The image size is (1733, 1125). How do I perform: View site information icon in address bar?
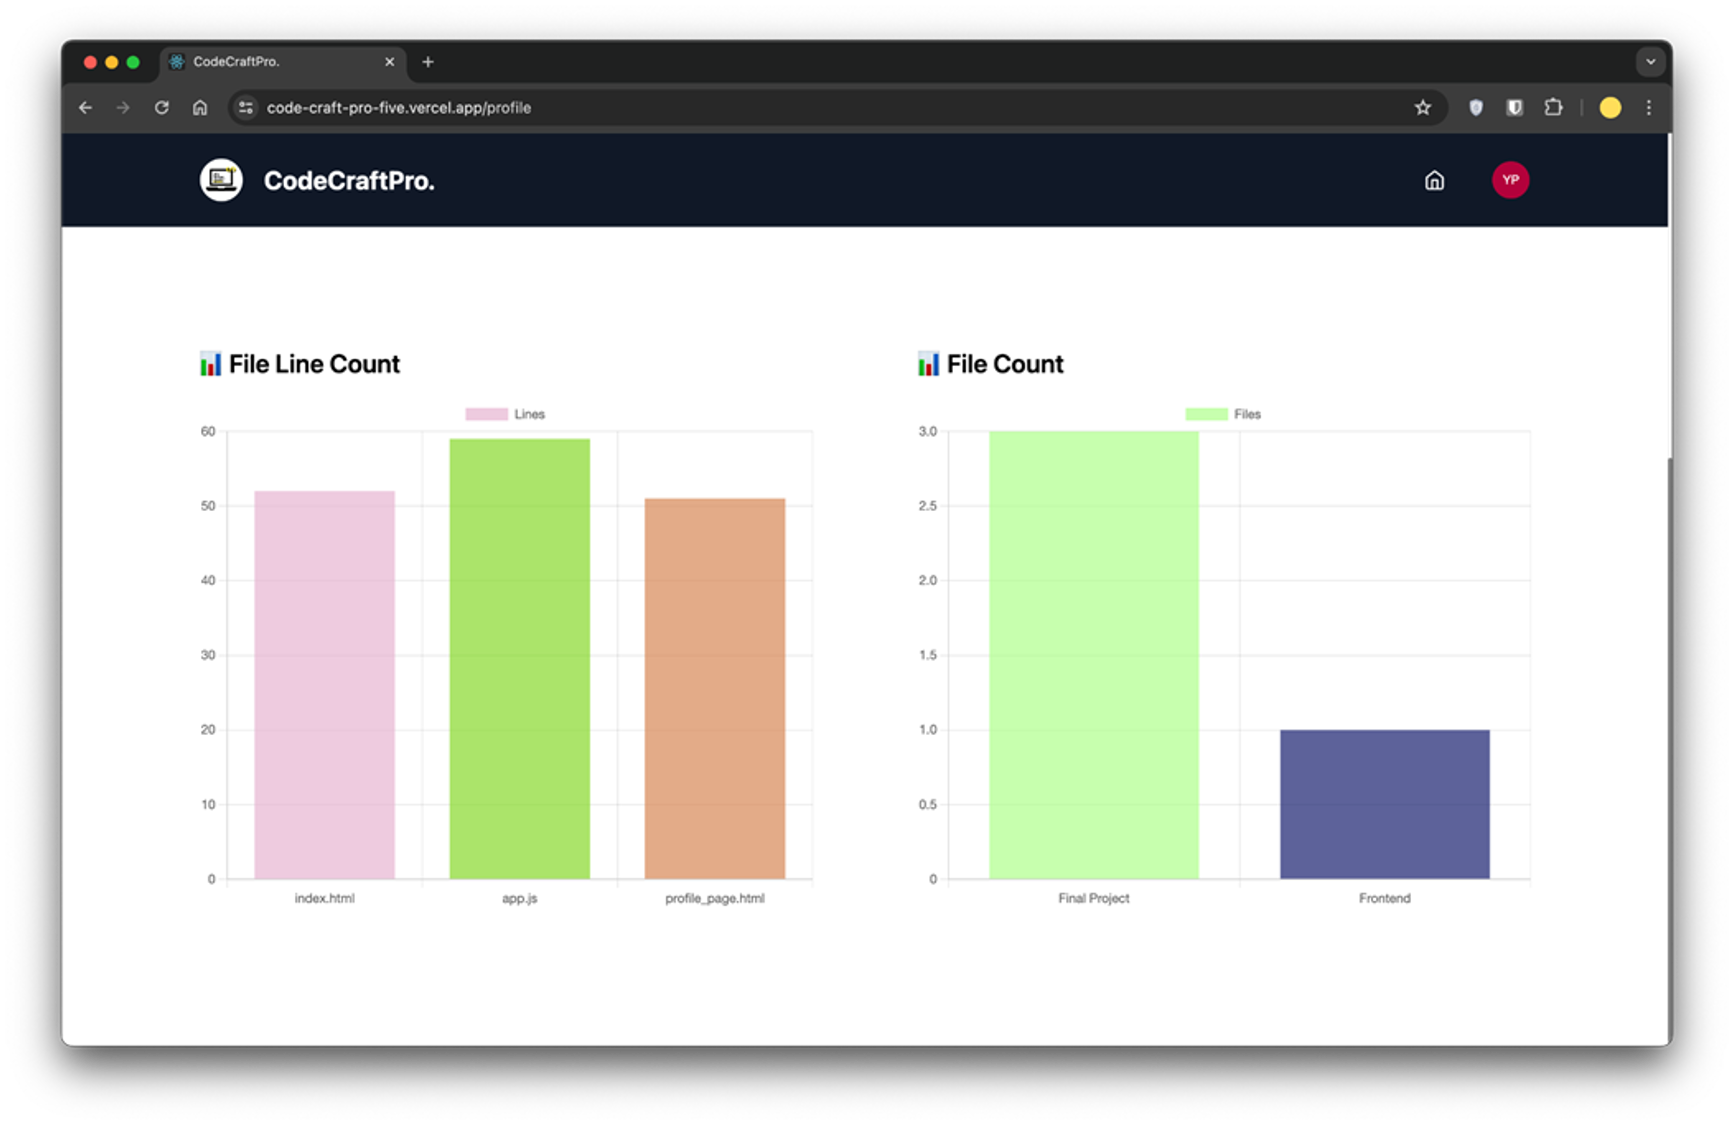tap(246, 108)
